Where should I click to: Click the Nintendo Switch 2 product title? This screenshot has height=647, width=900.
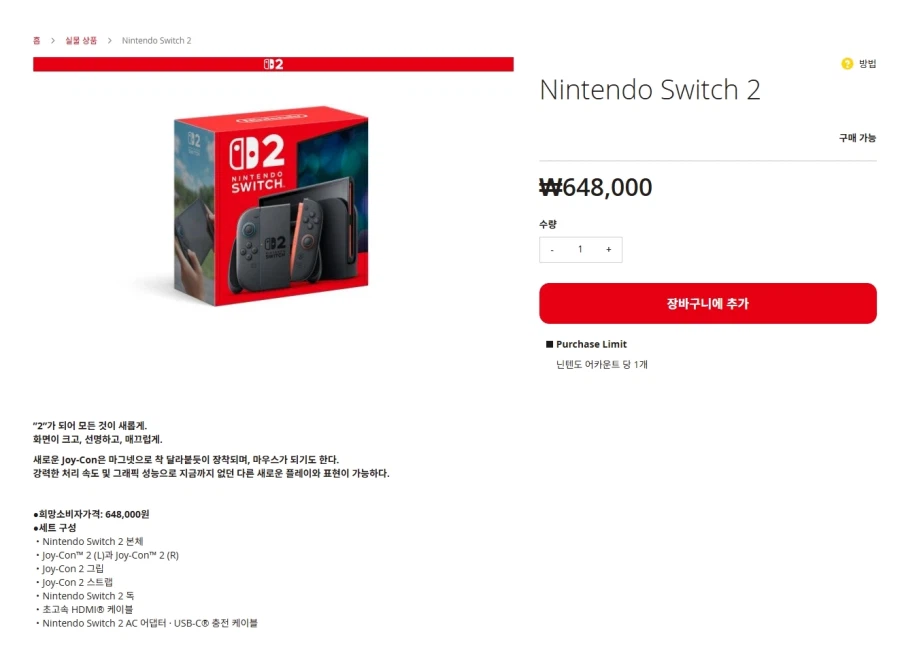point(651,90)
